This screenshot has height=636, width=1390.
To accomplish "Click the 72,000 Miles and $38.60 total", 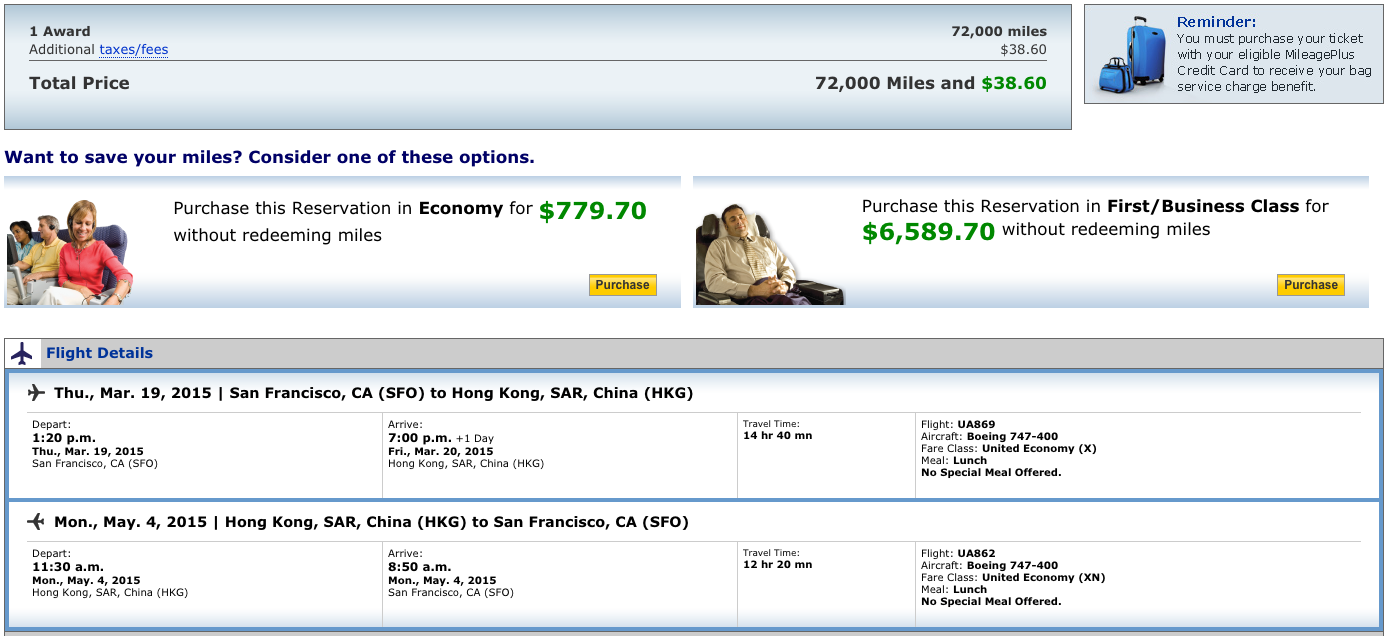I will click(x=931, y=83).
